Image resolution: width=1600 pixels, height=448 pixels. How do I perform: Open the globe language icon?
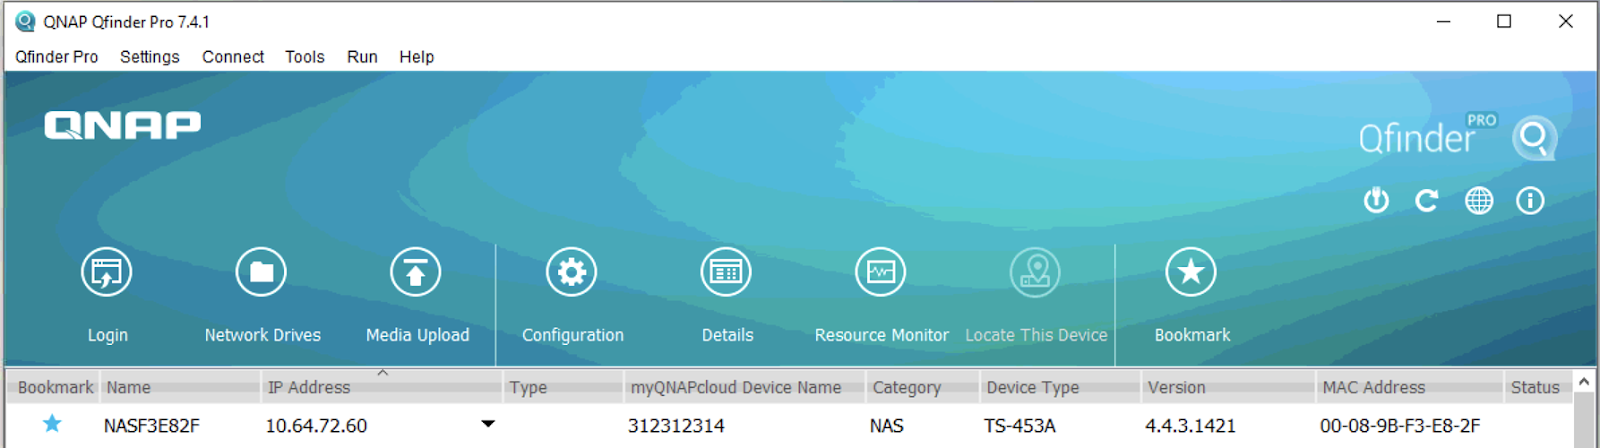[x=1479, y=201]
